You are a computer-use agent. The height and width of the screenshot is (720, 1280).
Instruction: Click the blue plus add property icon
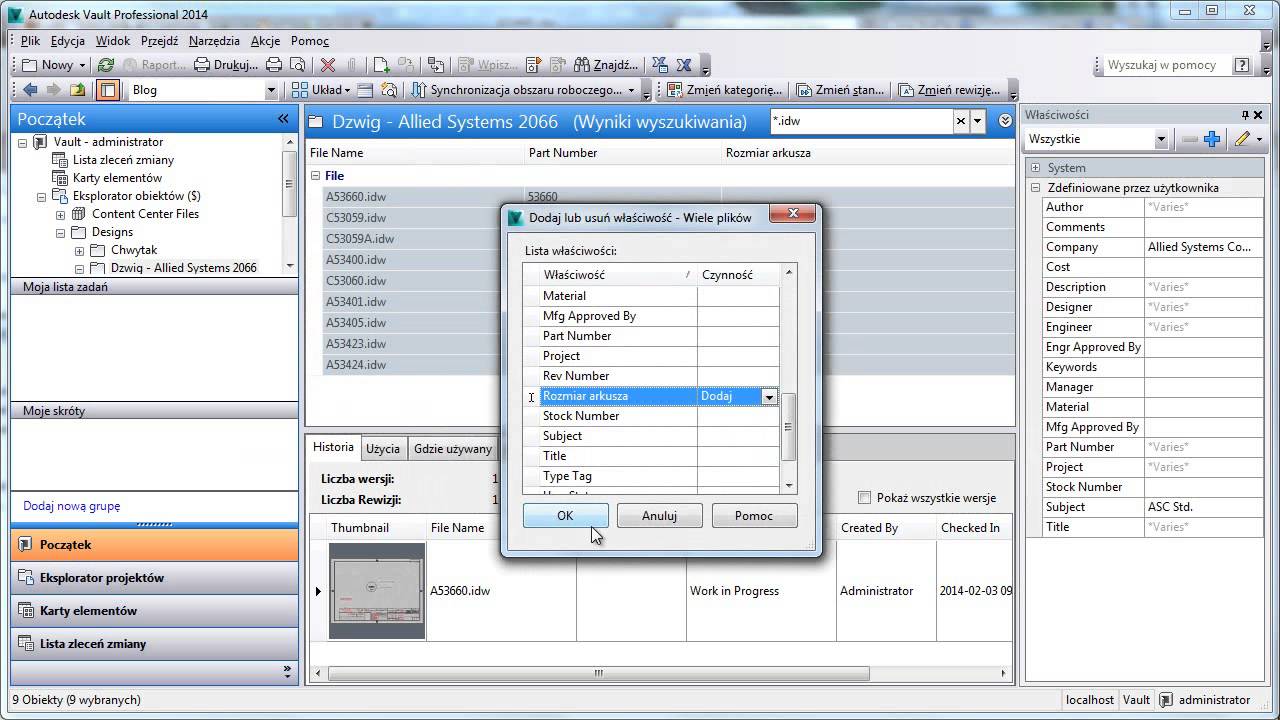click(1212, 139)
